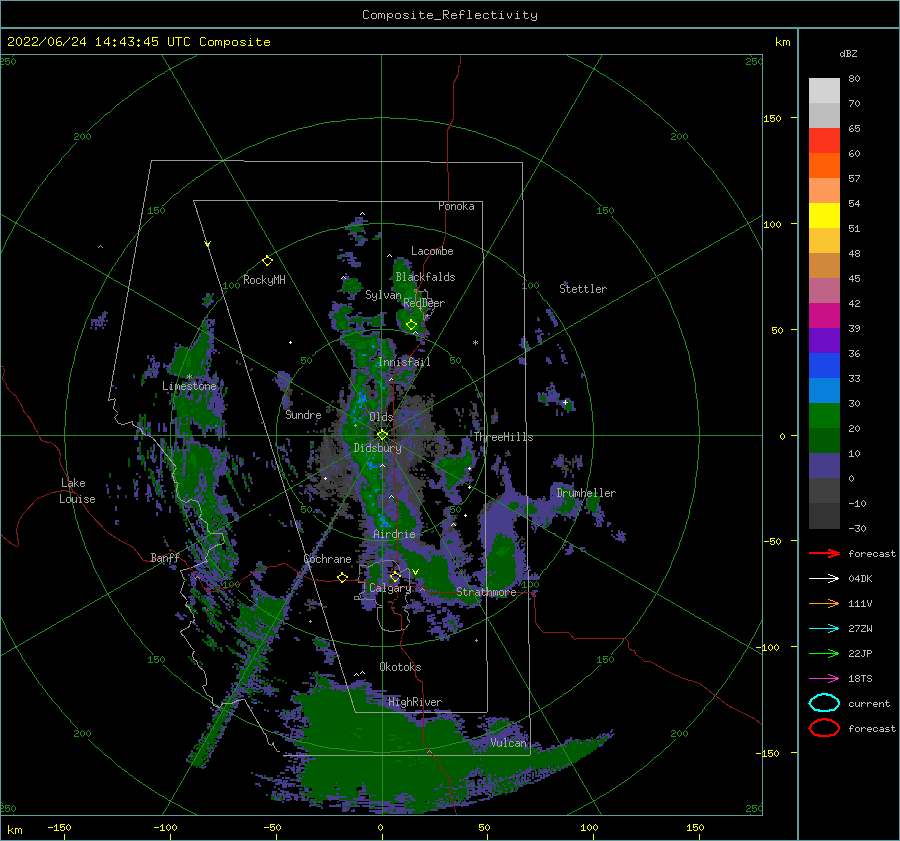Click the magenta 18TS arrow icon
The height and width of the screenshot is (841, 900).
pos(824,679)
